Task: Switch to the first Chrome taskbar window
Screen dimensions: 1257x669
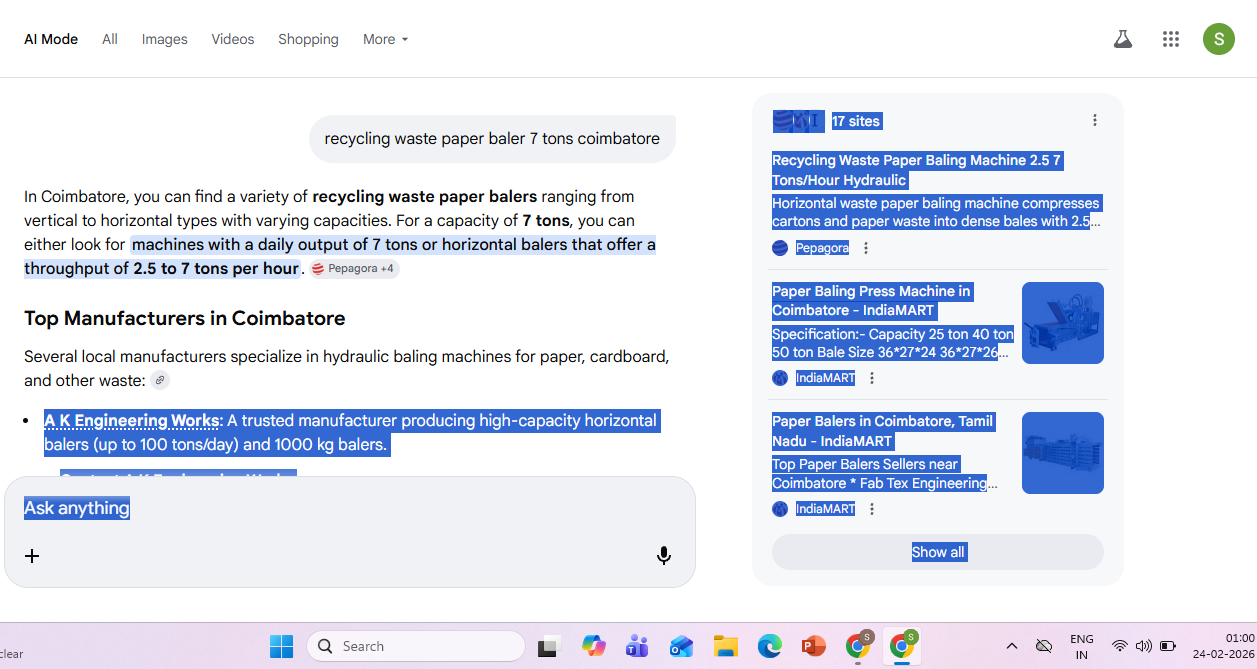Action: point(858,645)
